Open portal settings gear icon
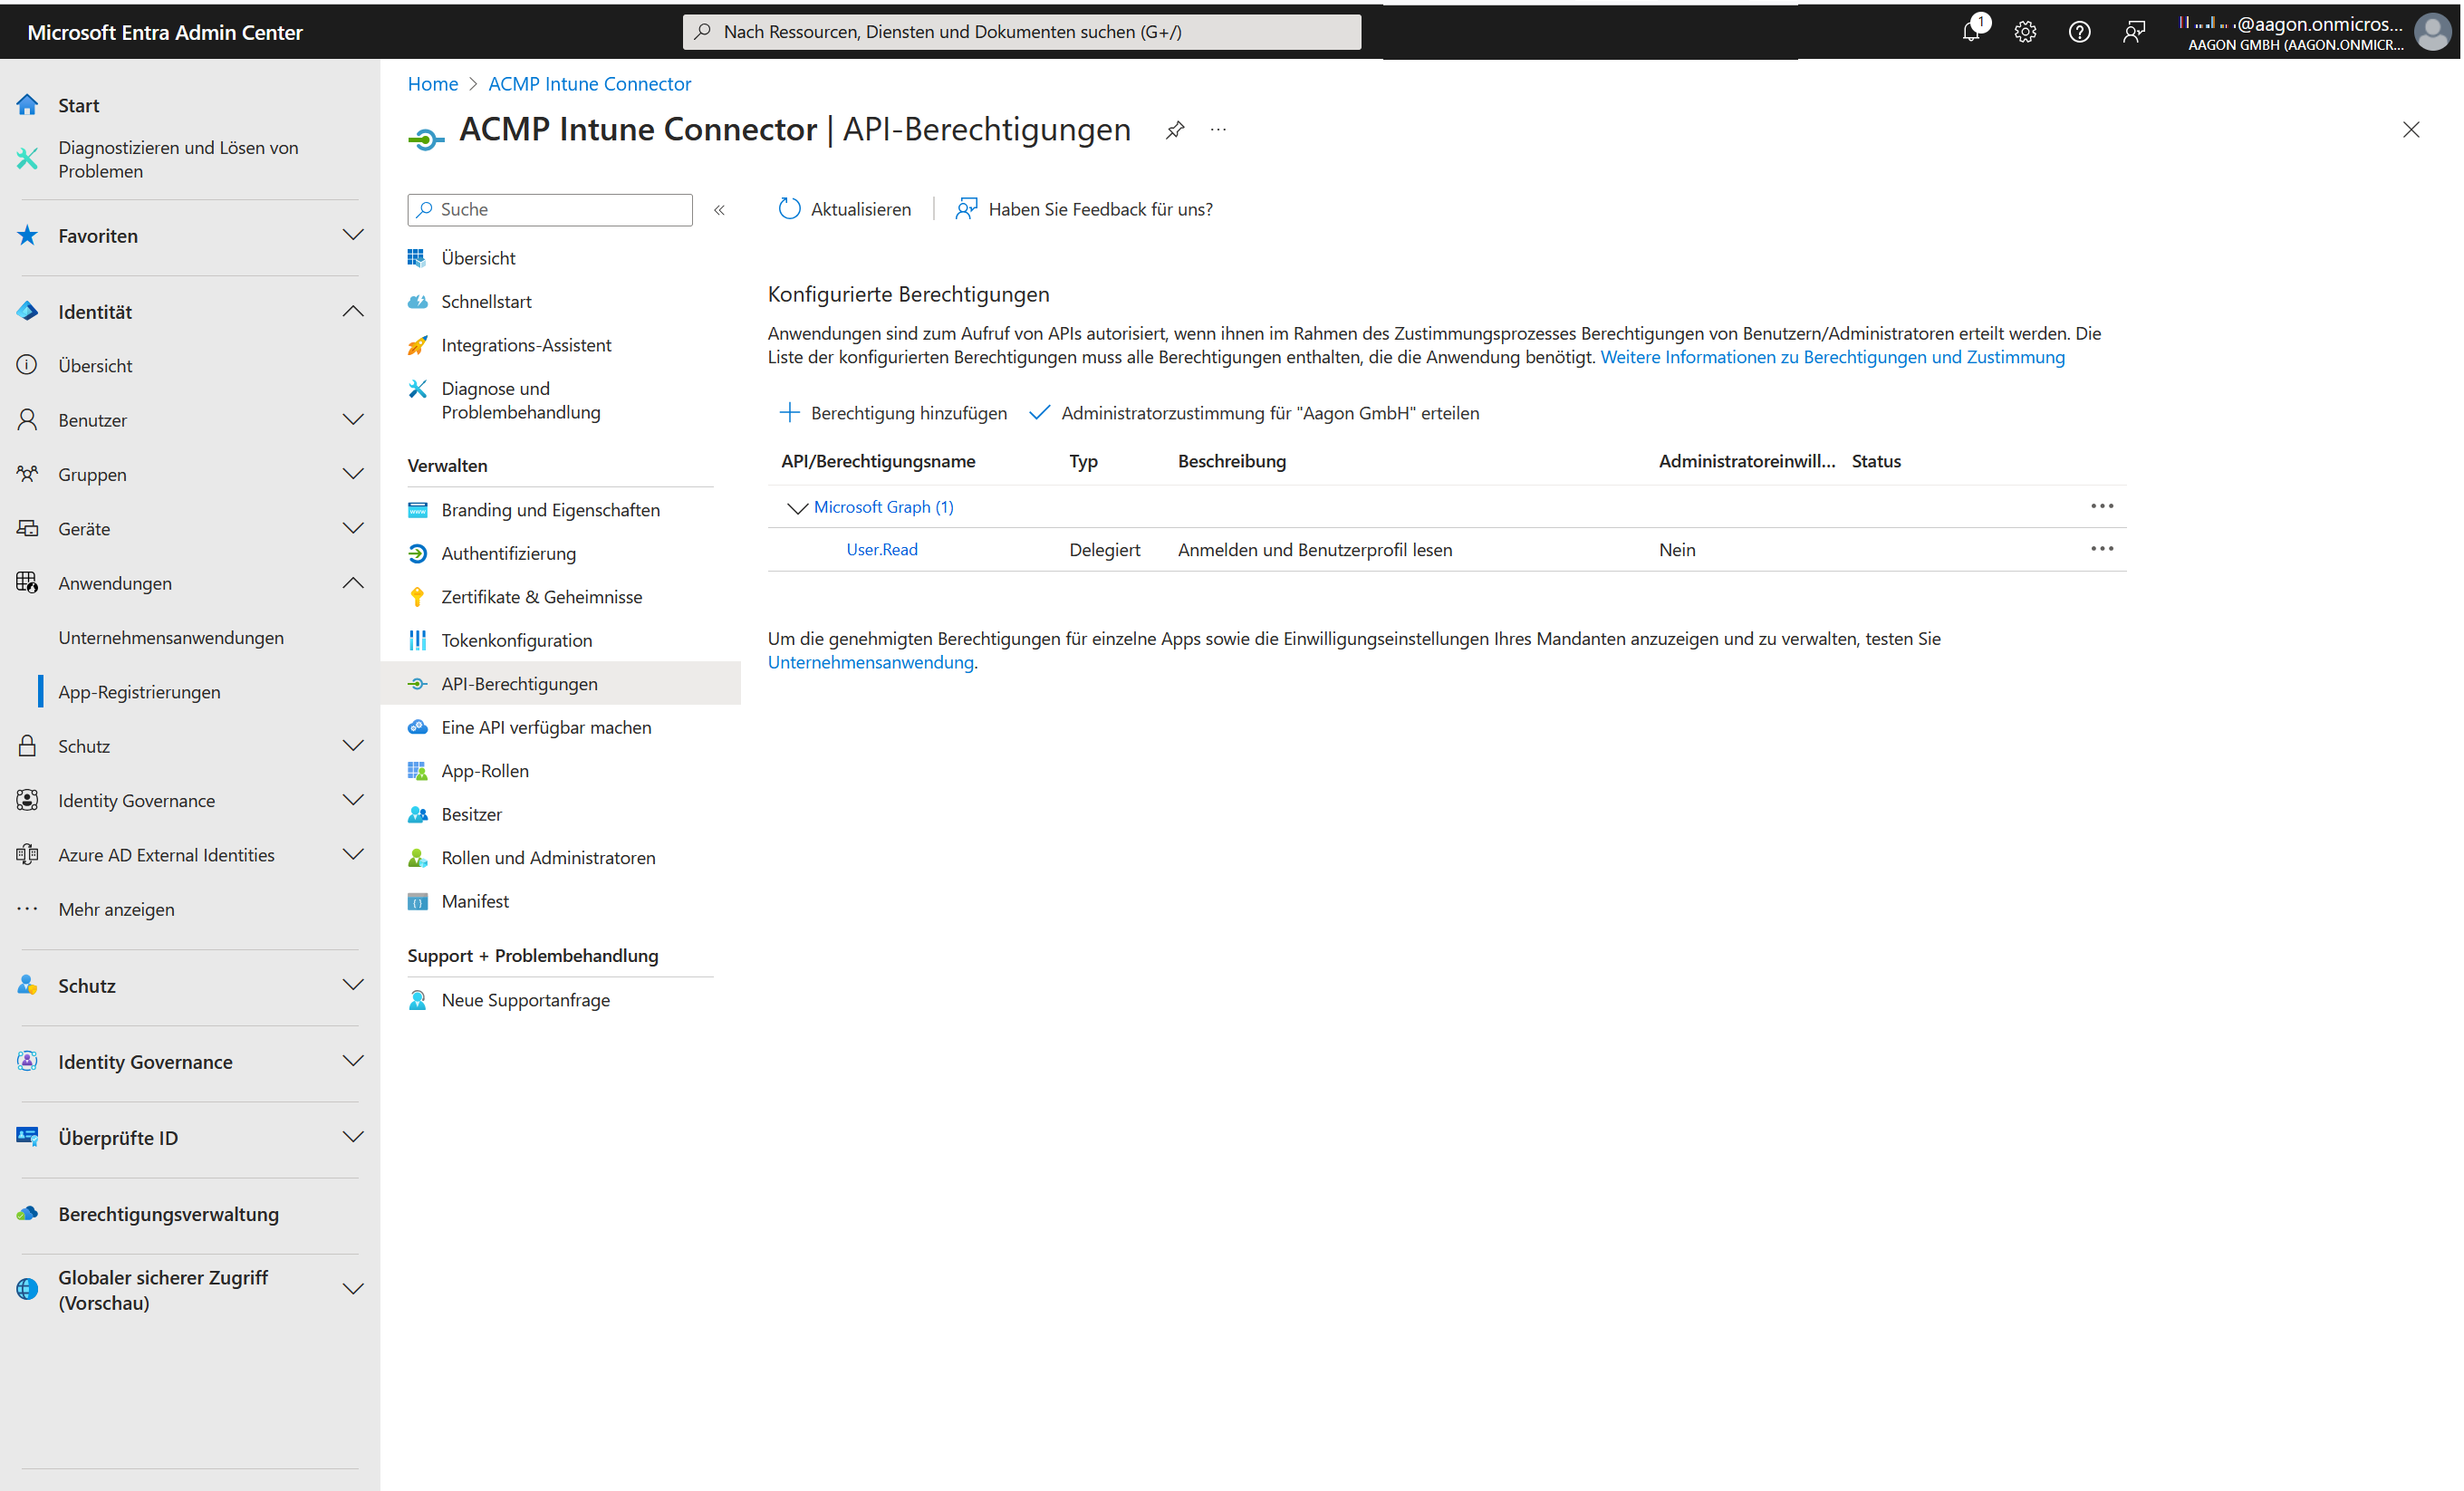 point(2025,32)
